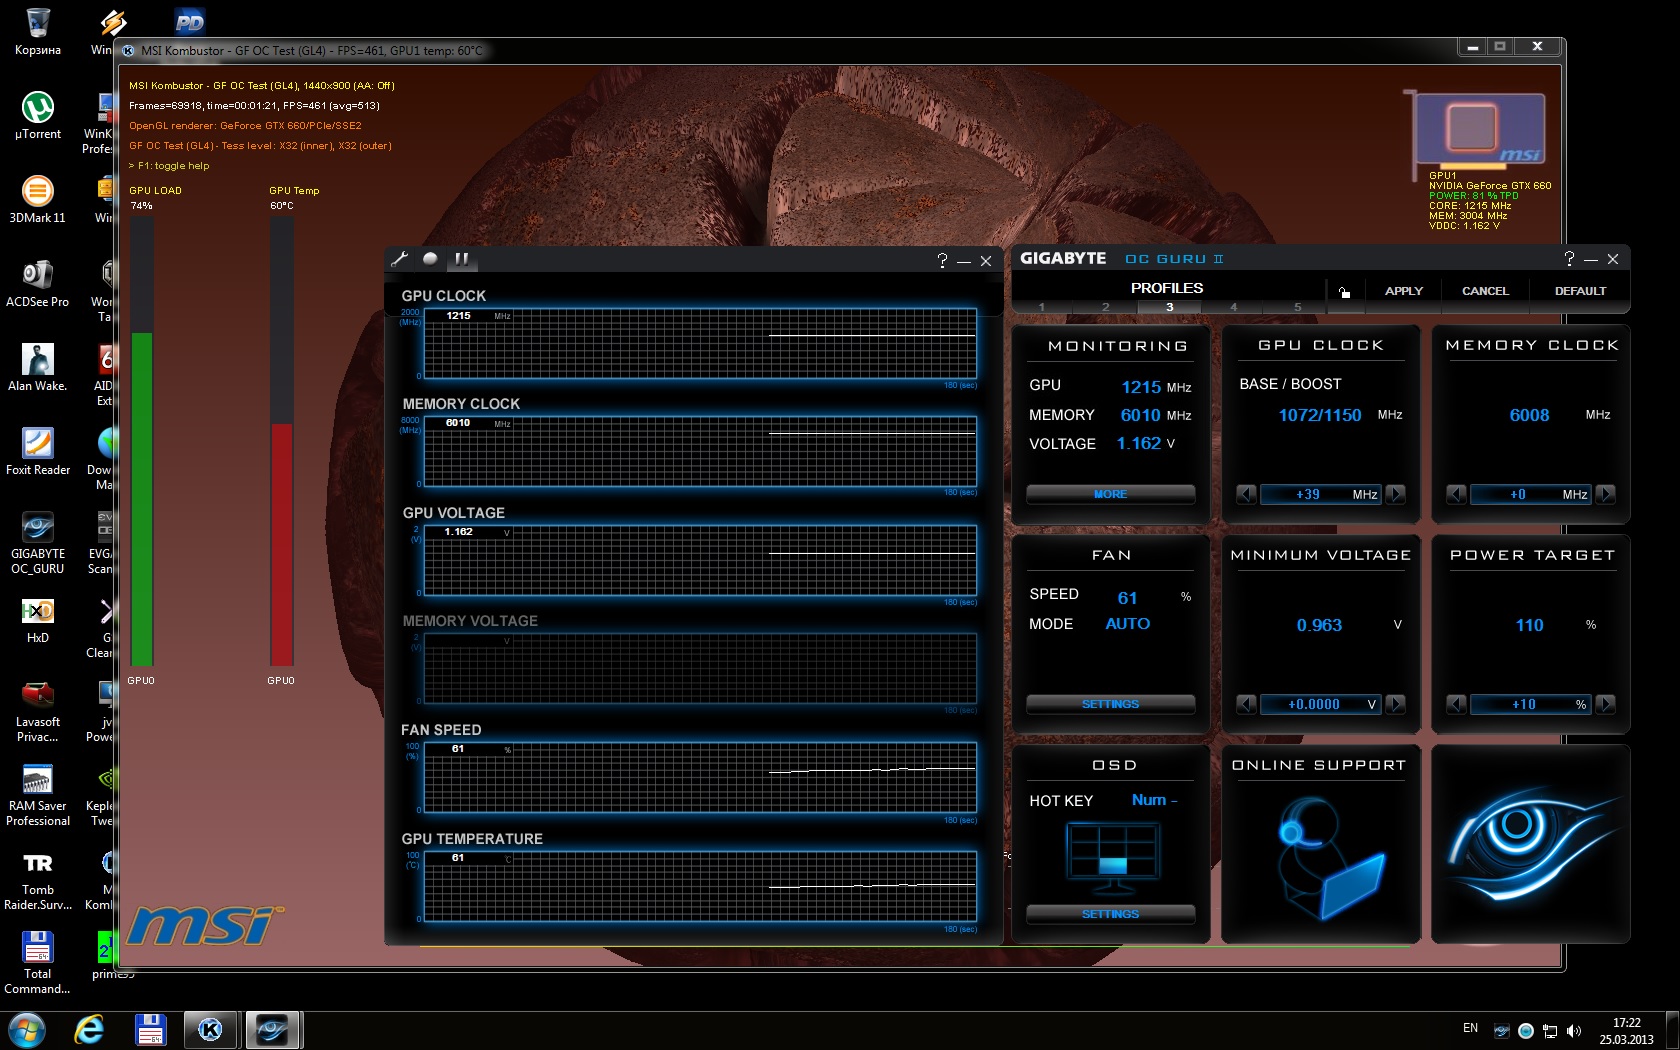1680x1050 pixels.
Task: Select profile 5 tab
Action: 1297,307
